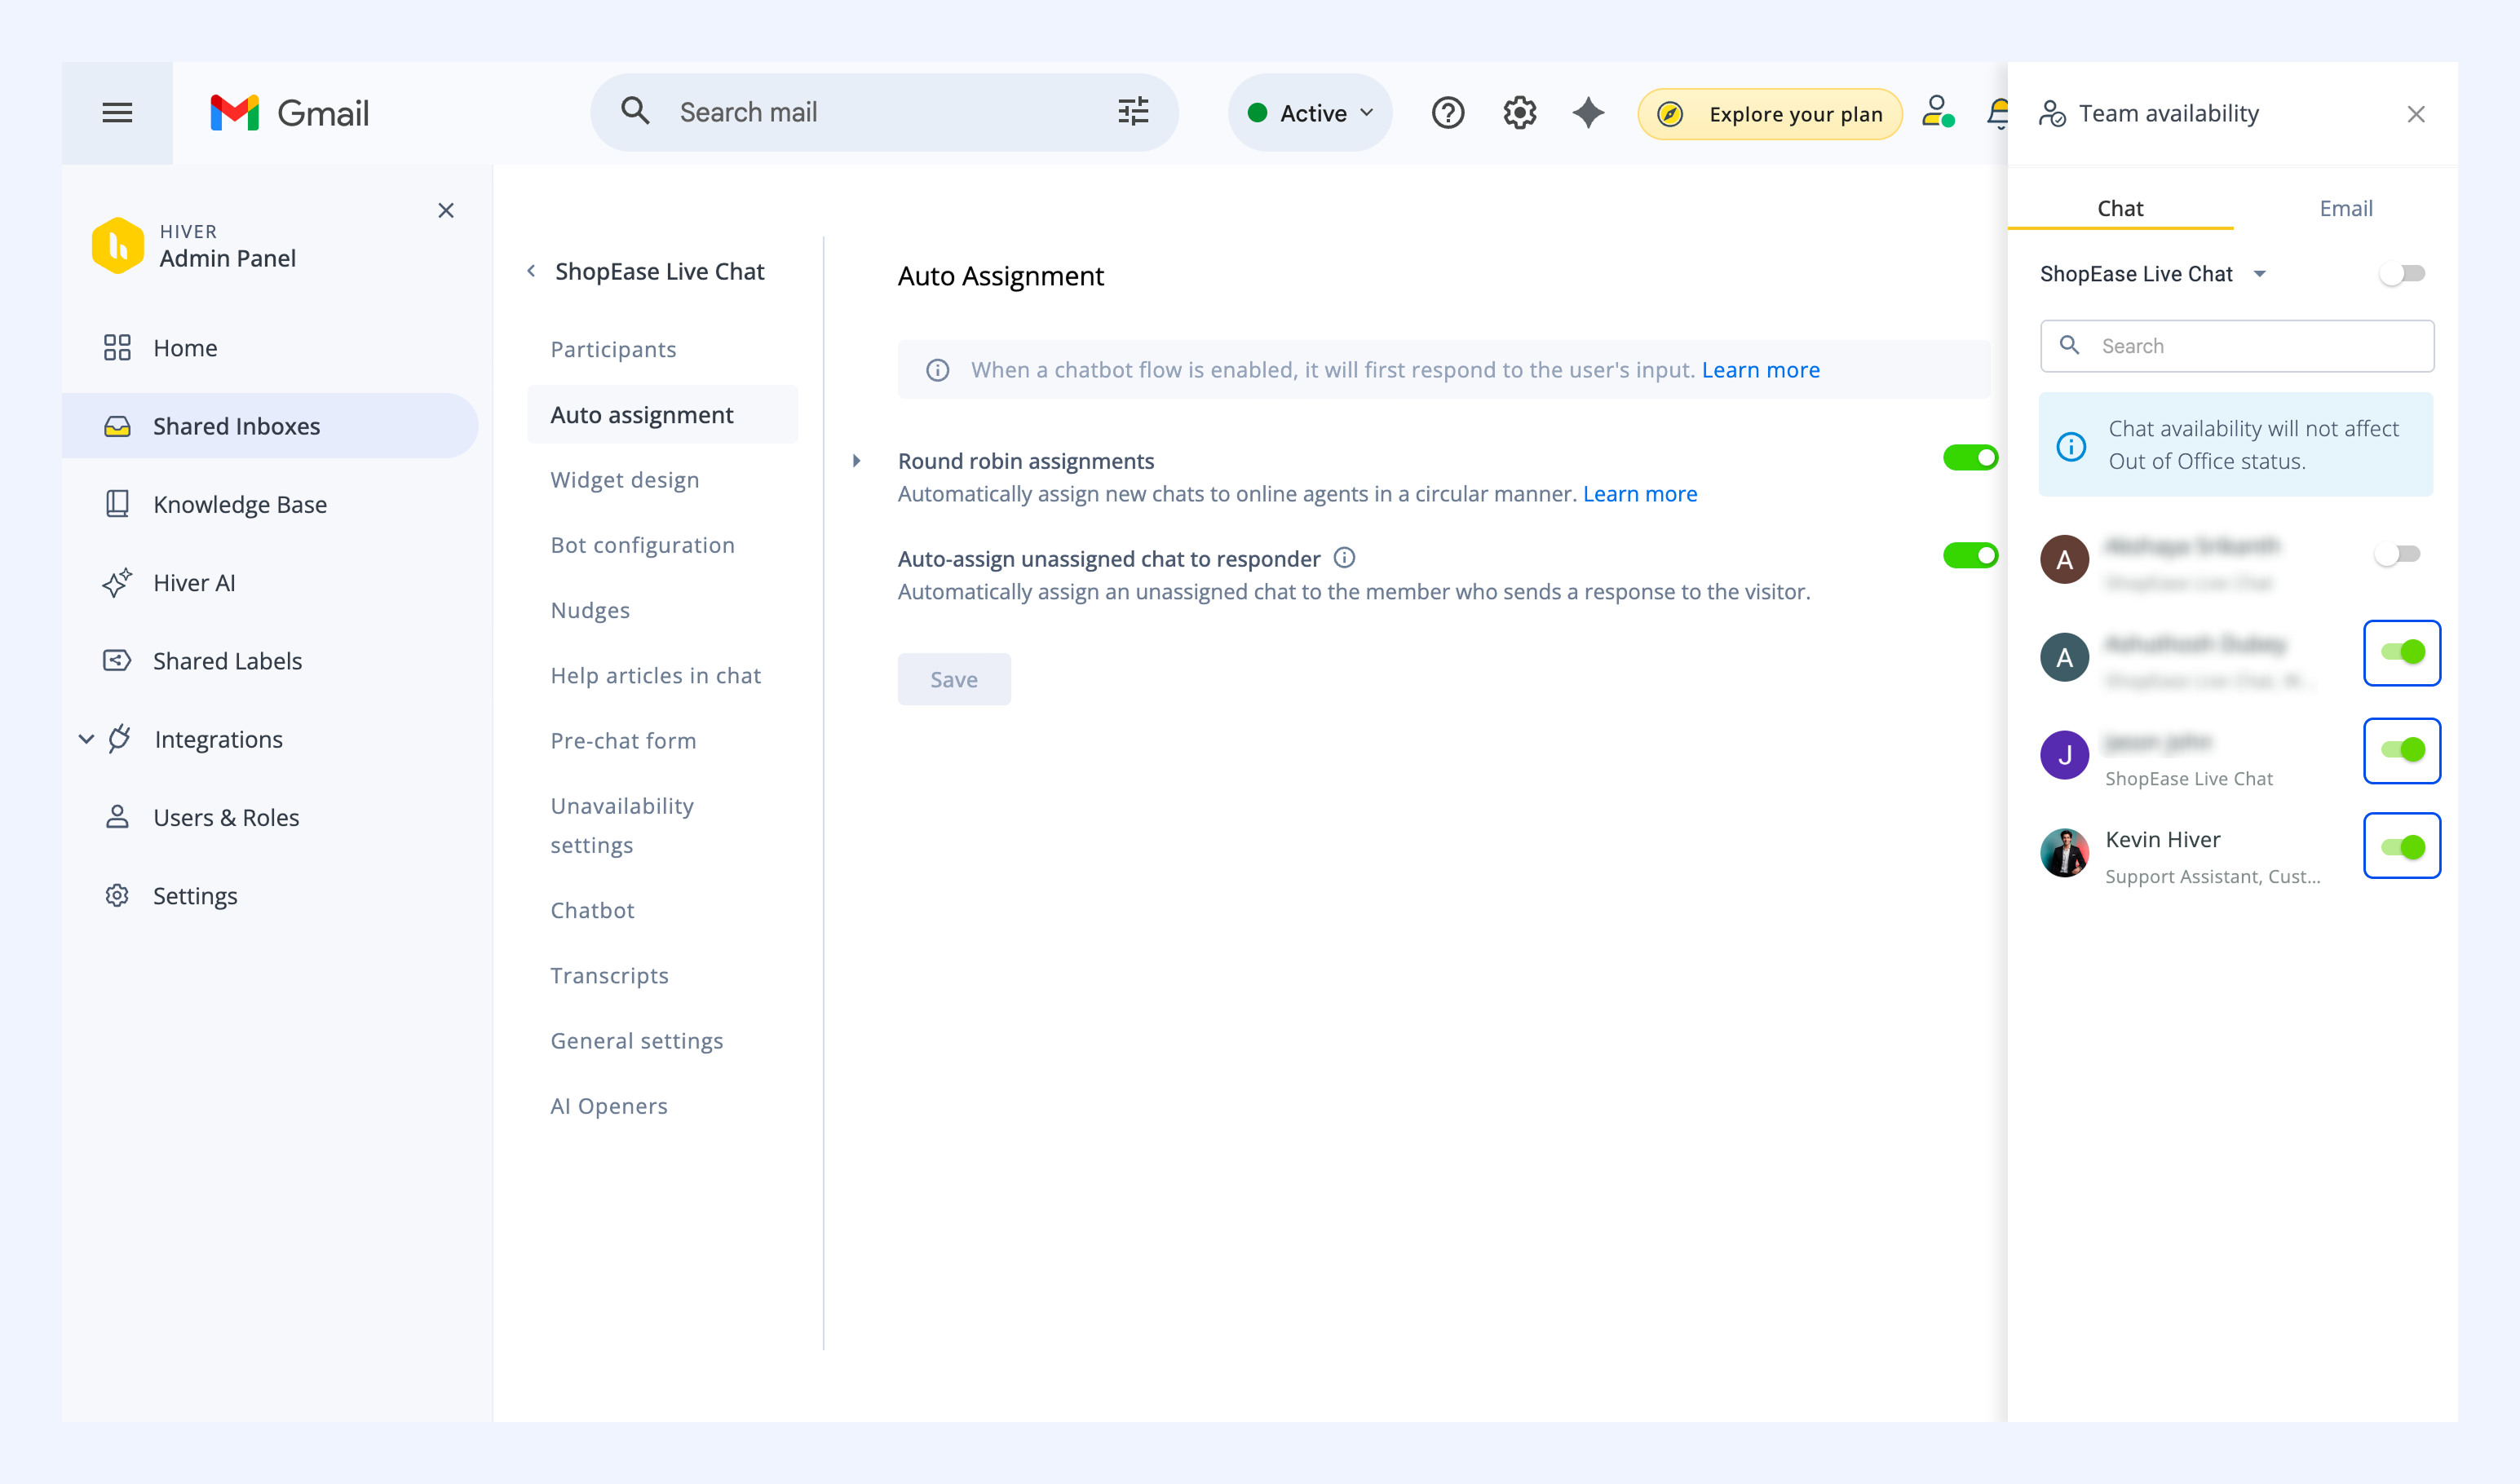Click the team availability Search field
The width and height of the screenshot is (2520, 1484).
2237,346
